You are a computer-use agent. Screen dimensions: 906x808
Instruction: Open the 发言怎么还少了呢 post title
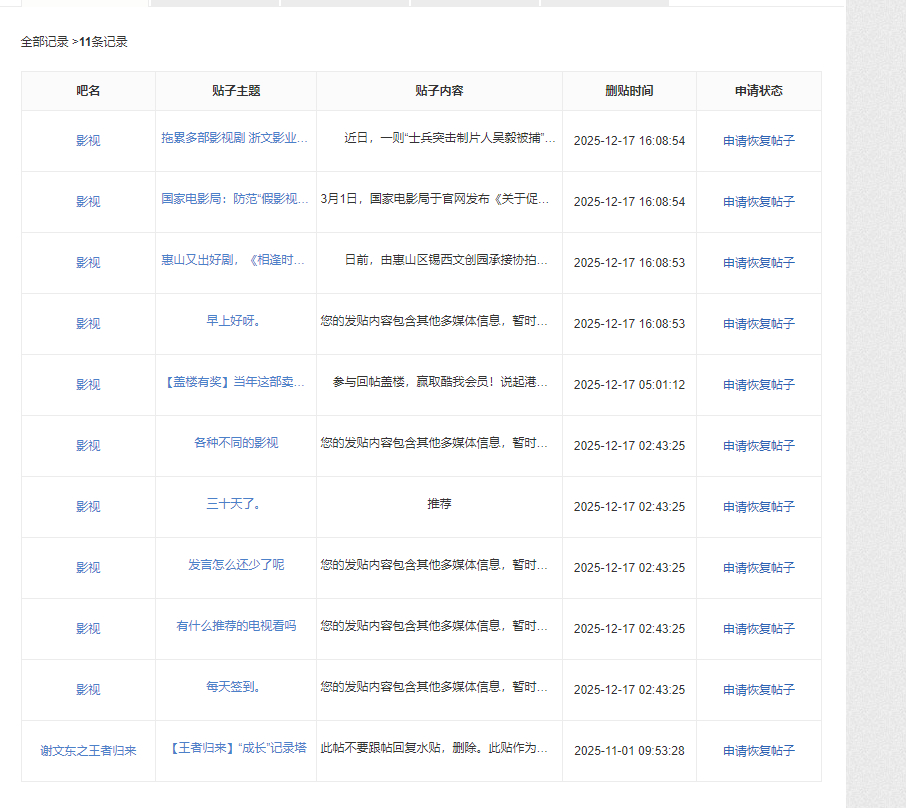click(235, 565)
